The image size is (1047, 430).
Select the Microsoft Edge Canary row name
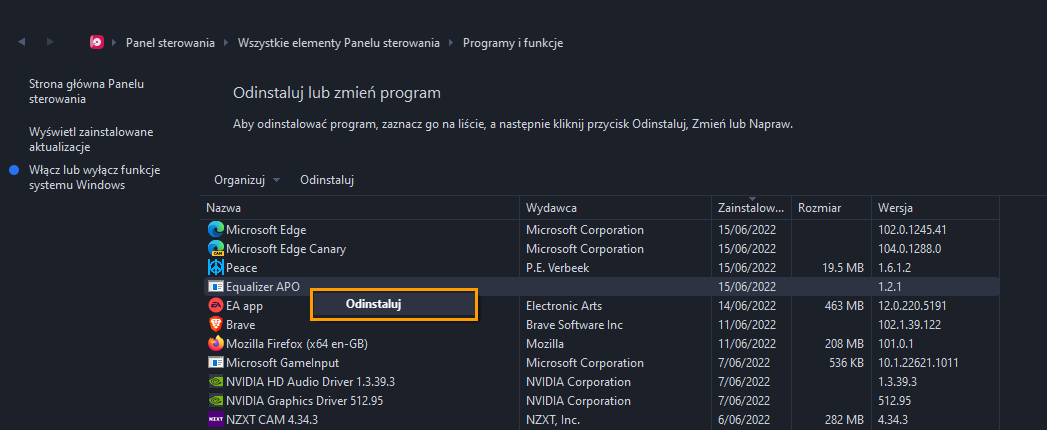point(286,249)
